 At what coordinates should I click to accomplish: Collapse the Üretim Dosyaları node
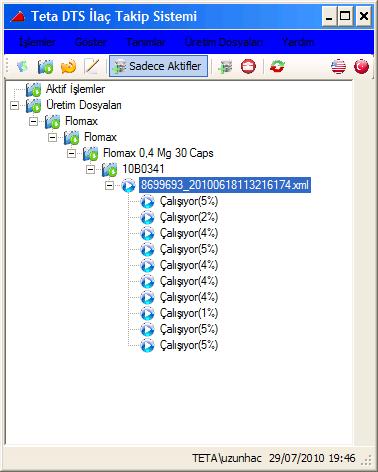14,105
